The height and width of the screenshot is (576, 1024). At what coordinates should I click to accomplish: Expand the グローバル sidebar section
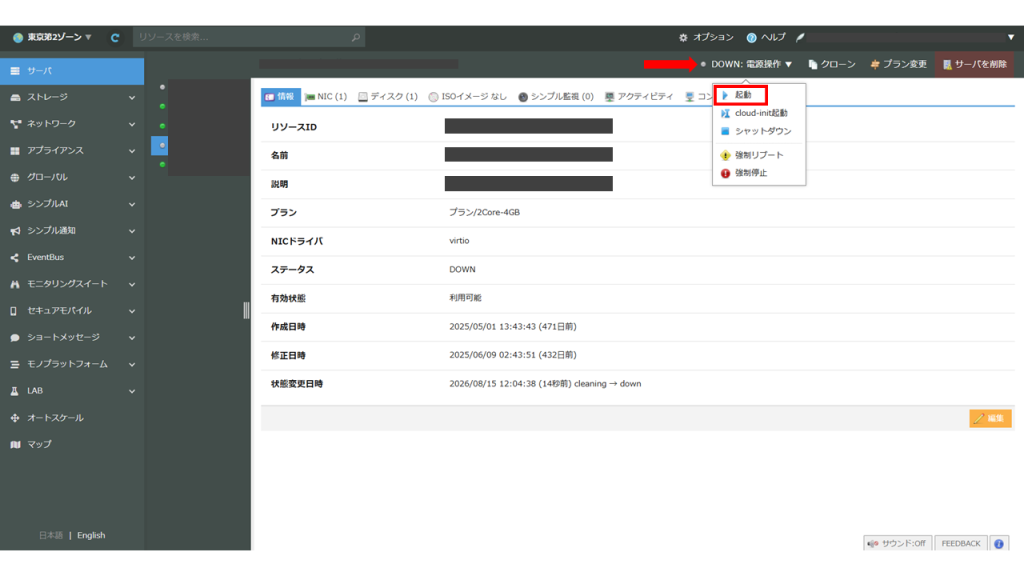(72, 178)
